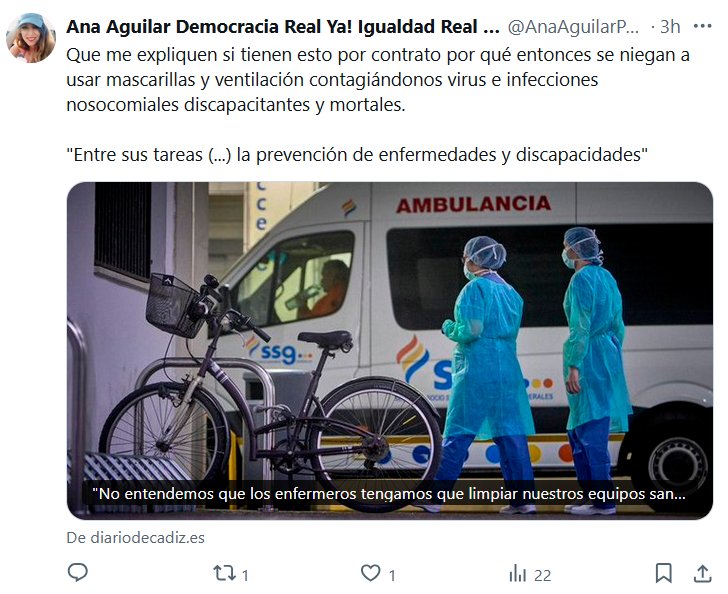This screenshot has height=594, width=728.
Task: Visit the diariodecadiz.es source link
Action: pos(136,538)
